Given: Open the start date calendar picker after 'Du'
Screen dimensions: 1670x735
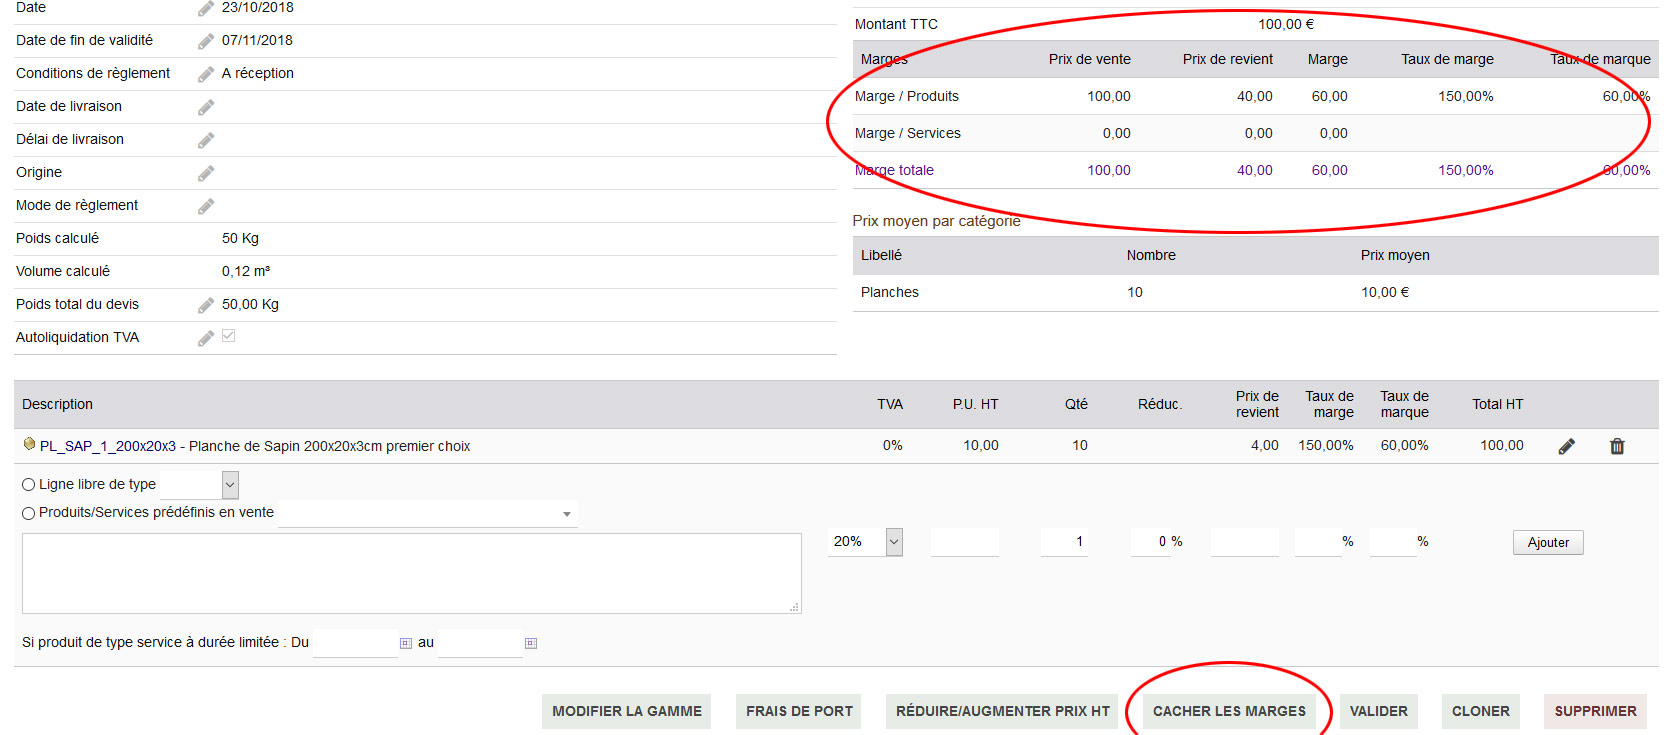Looking at the screenshot, I should (x=406, y=643).
